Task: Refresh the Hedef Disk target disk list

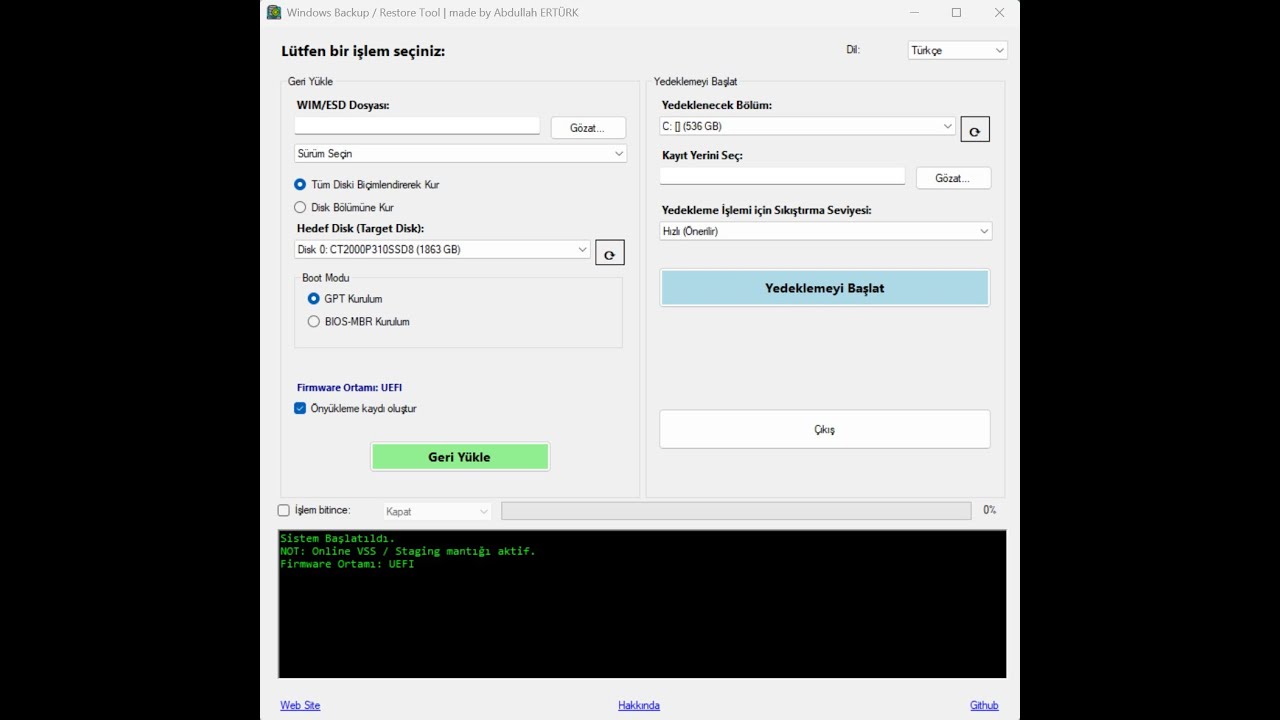Action: [x=610, y=253]
